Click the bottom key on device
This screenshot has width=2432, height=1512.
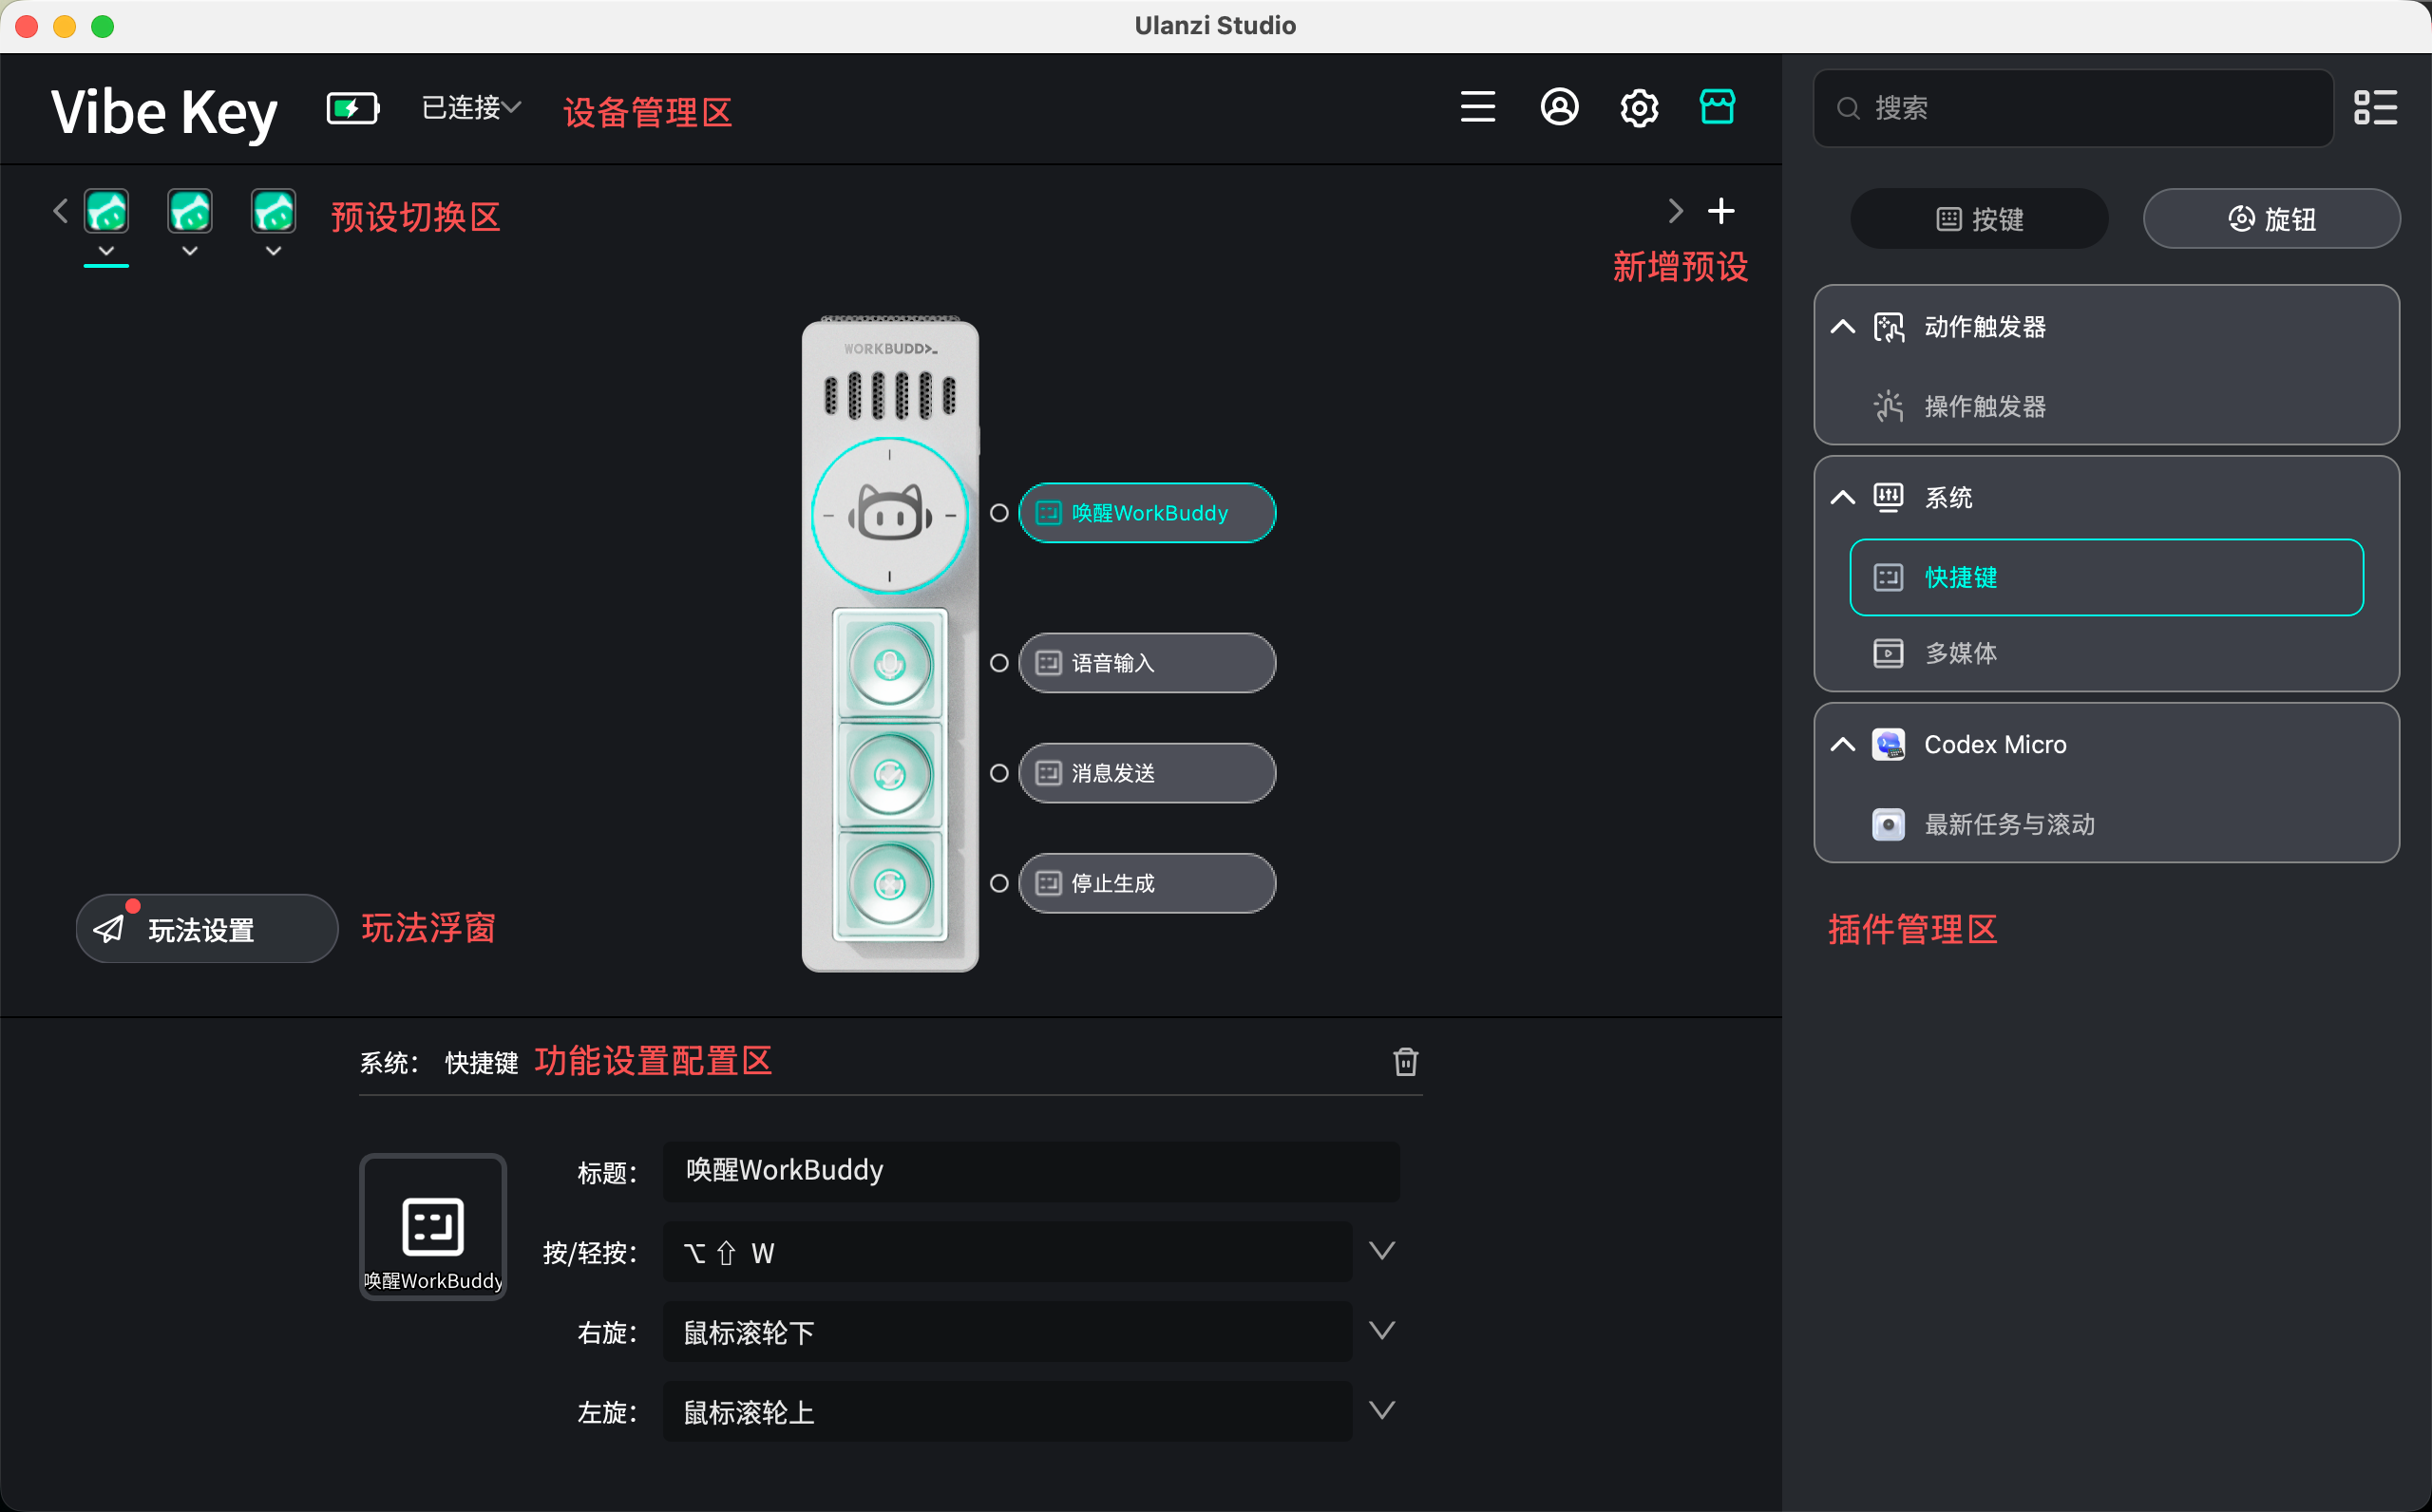click(x=889, y=884)
